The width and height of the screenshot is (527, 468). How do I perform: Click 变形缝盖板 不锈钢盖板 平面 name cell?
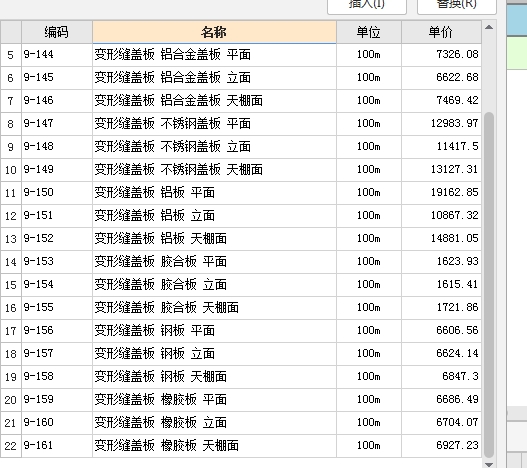(214, 124)
